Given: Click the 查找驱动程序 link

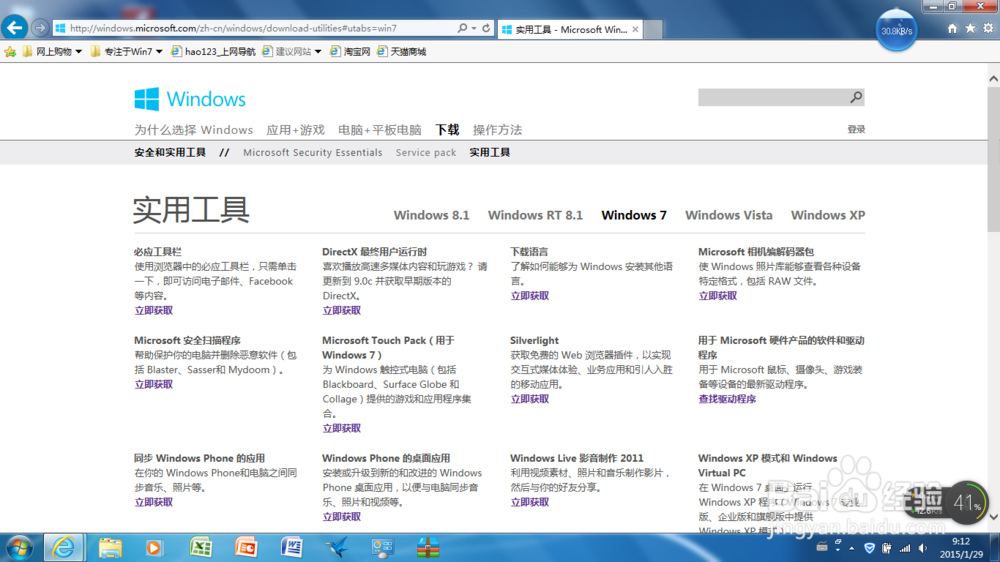Looking at the screenshot, I should click(x=727, y=399).
